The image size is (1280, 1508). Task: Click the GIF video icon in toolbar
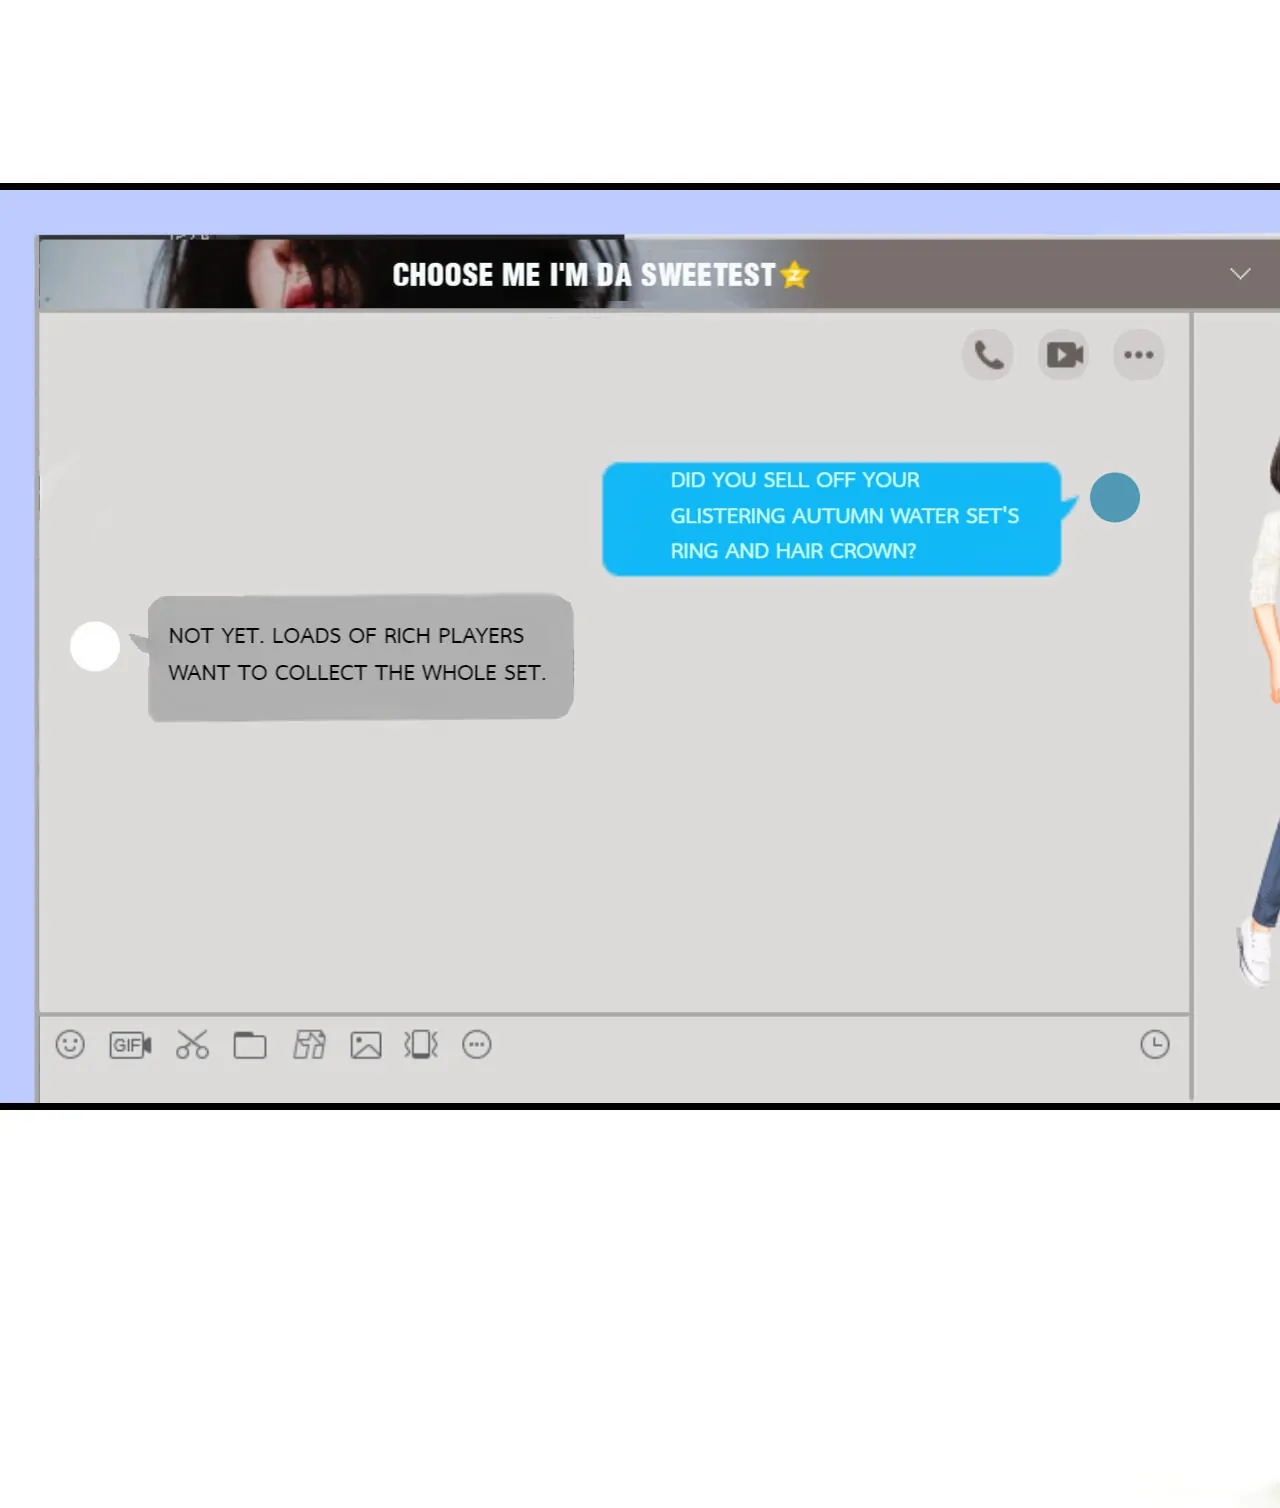coord(130,1045)
